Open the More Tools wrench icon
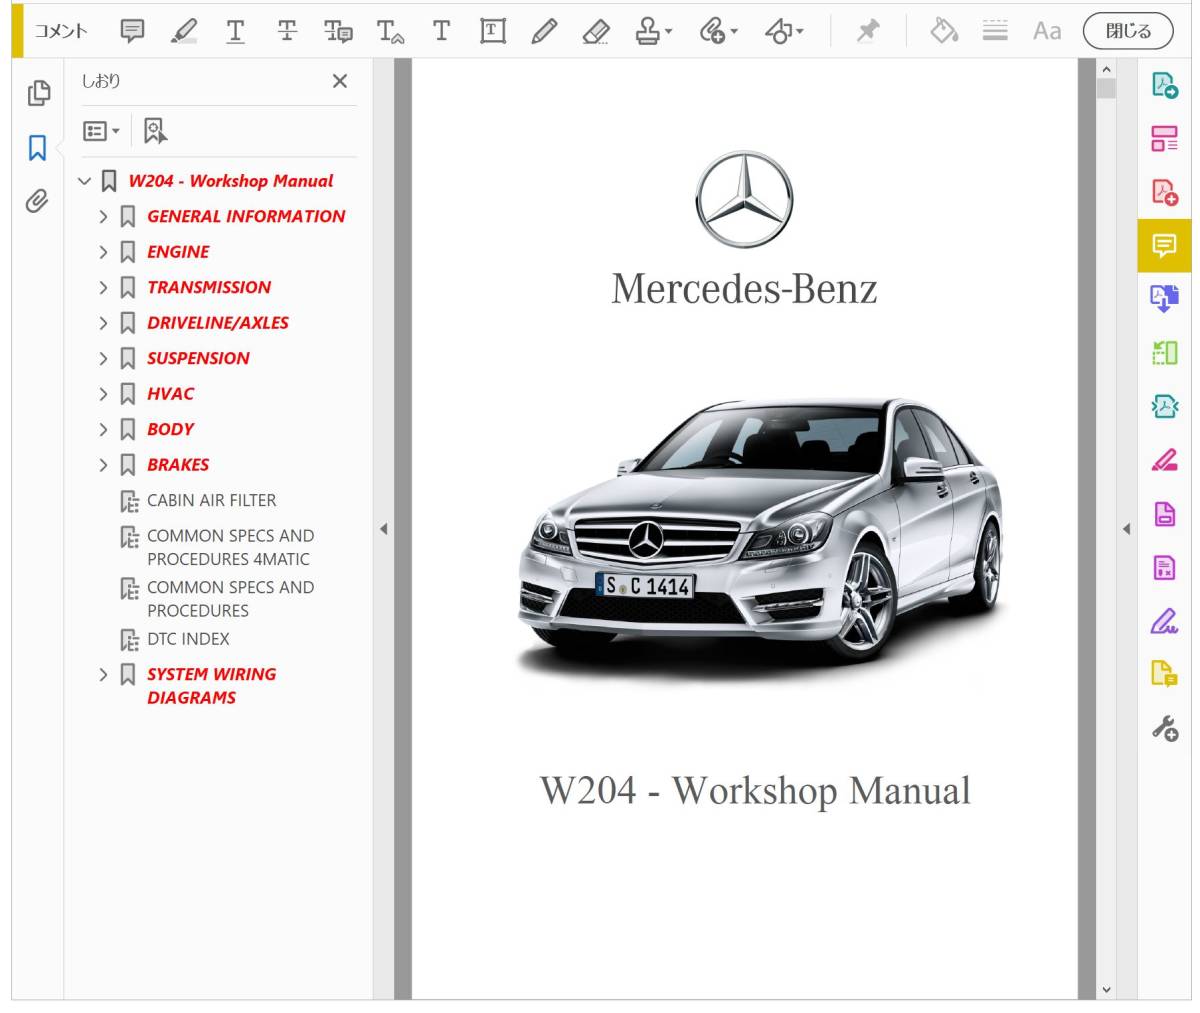 pyautogui.click(x=1164, y=728)
